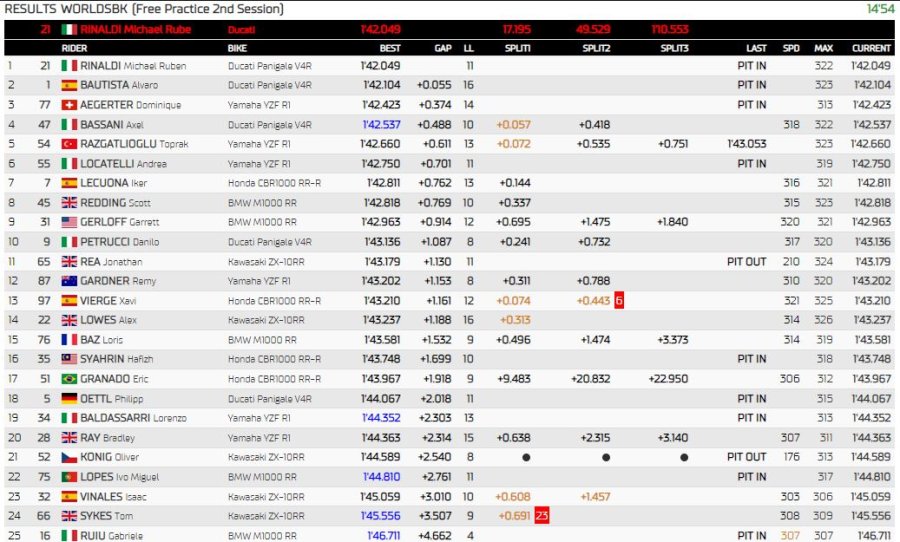Click Spanish flag next to BAUTISTA
Image resolution: width=900 pixels, height=542 pixels.
point(69,85)
